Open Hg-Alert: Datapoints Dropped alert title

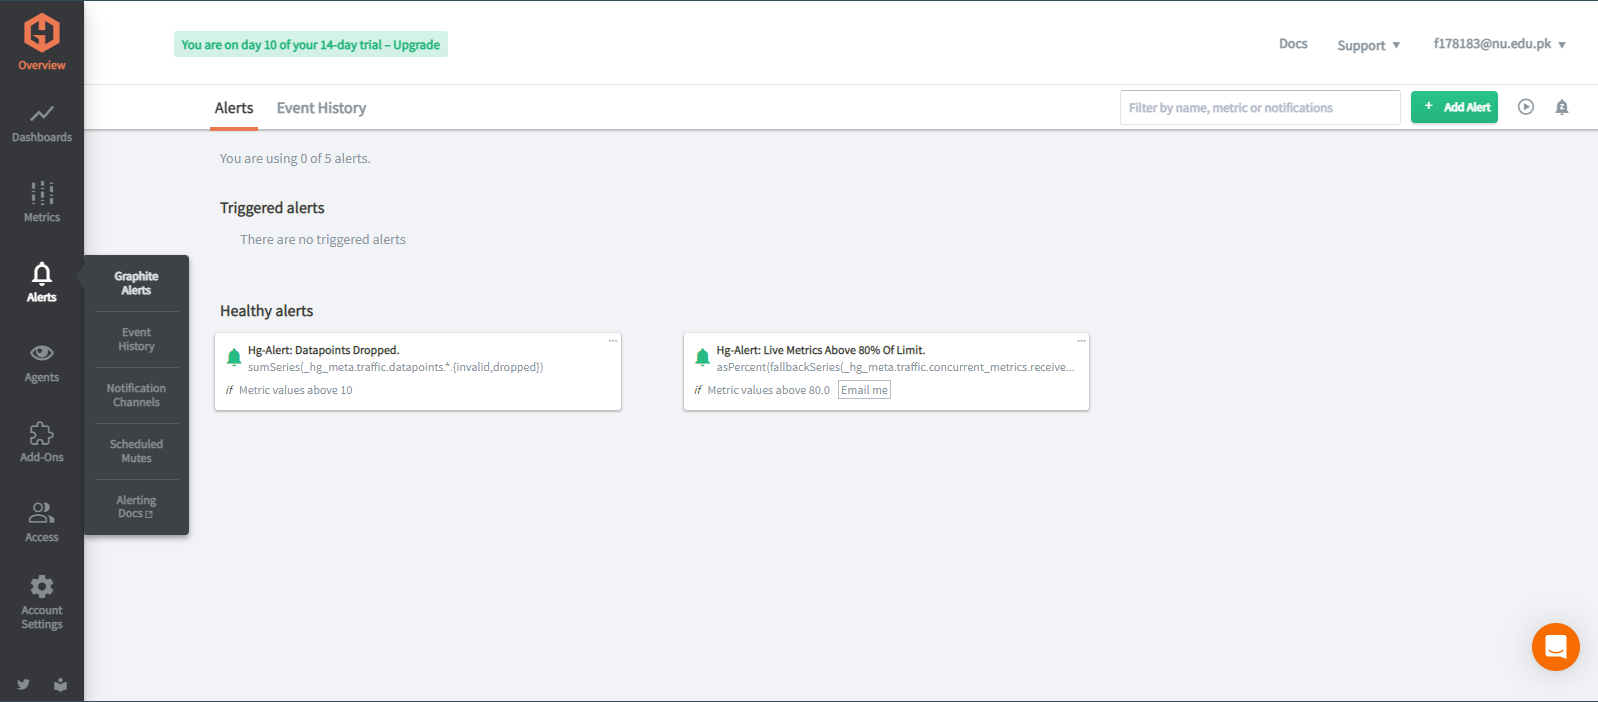(323, 350)
